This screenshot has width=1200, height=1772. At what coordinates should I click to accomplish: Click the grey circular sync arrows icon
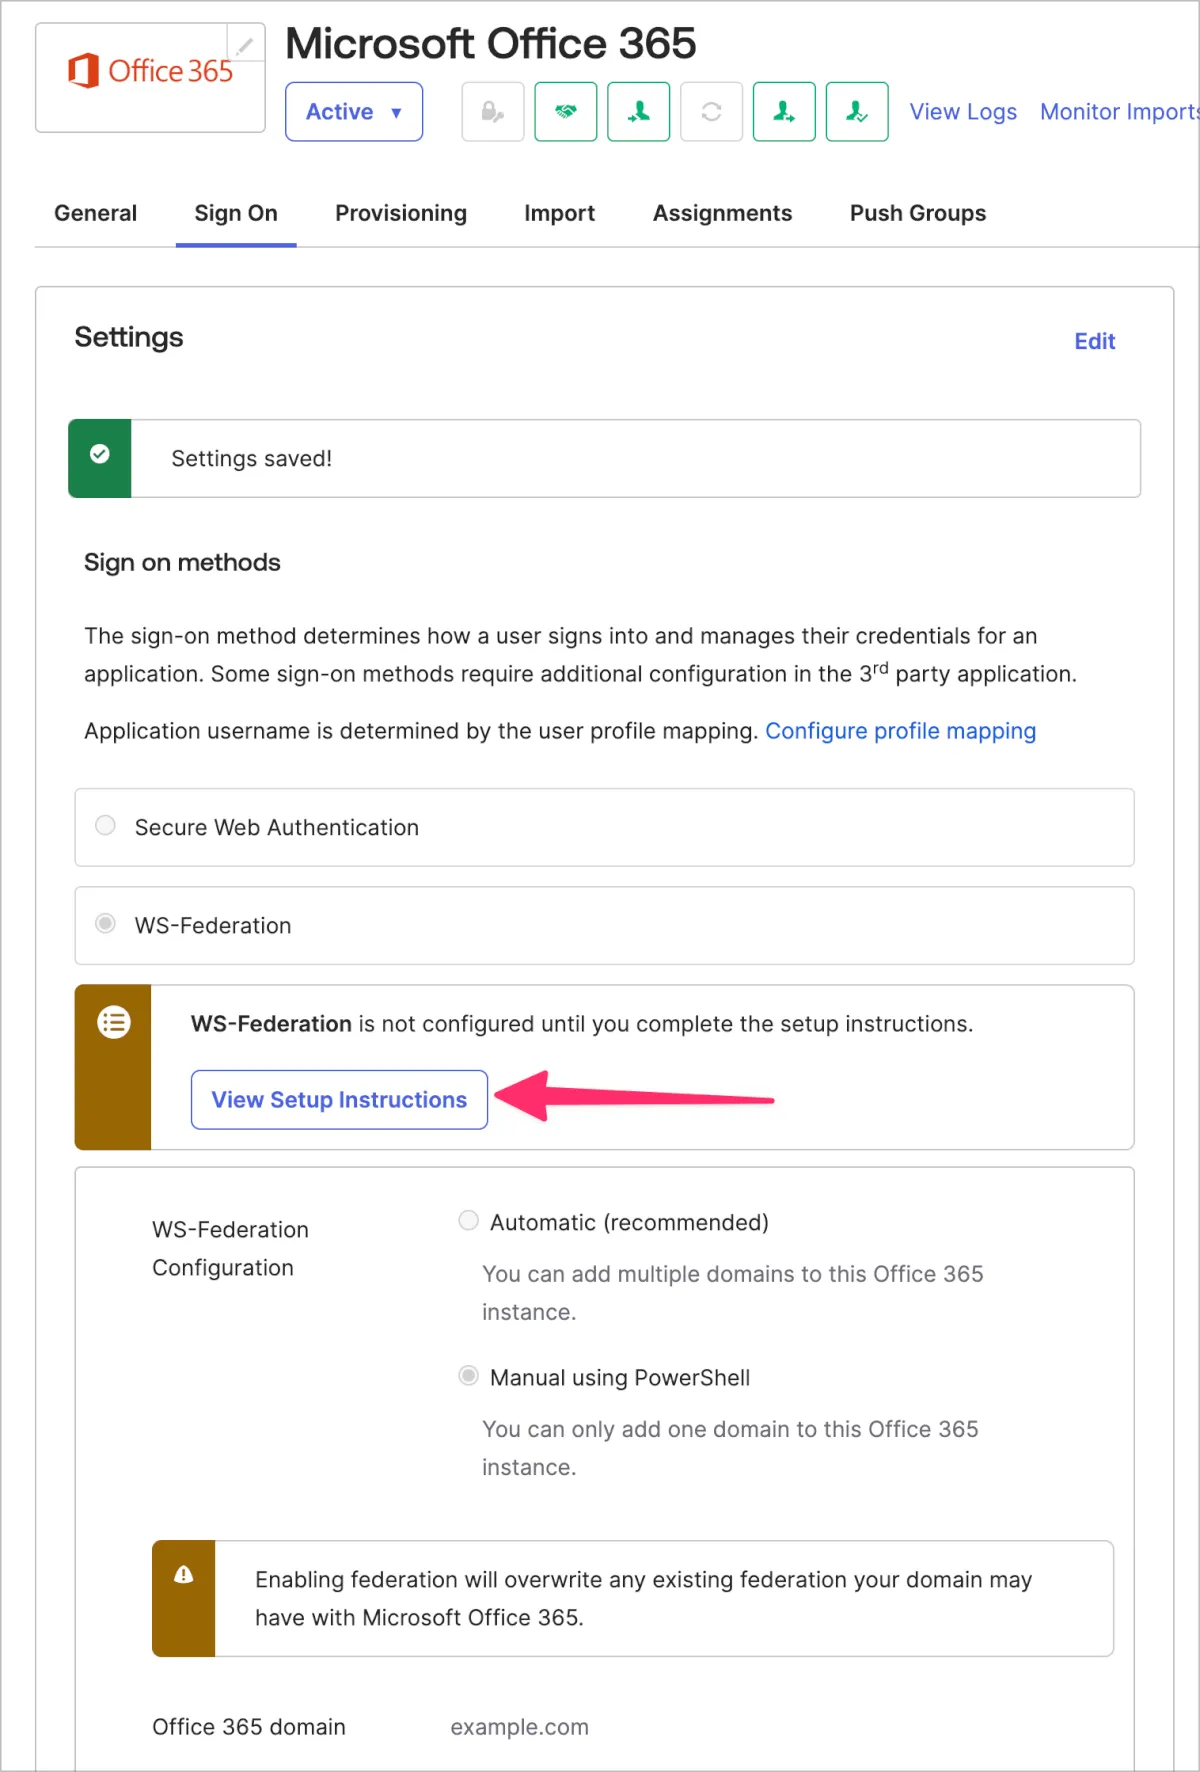coord(711,112)
